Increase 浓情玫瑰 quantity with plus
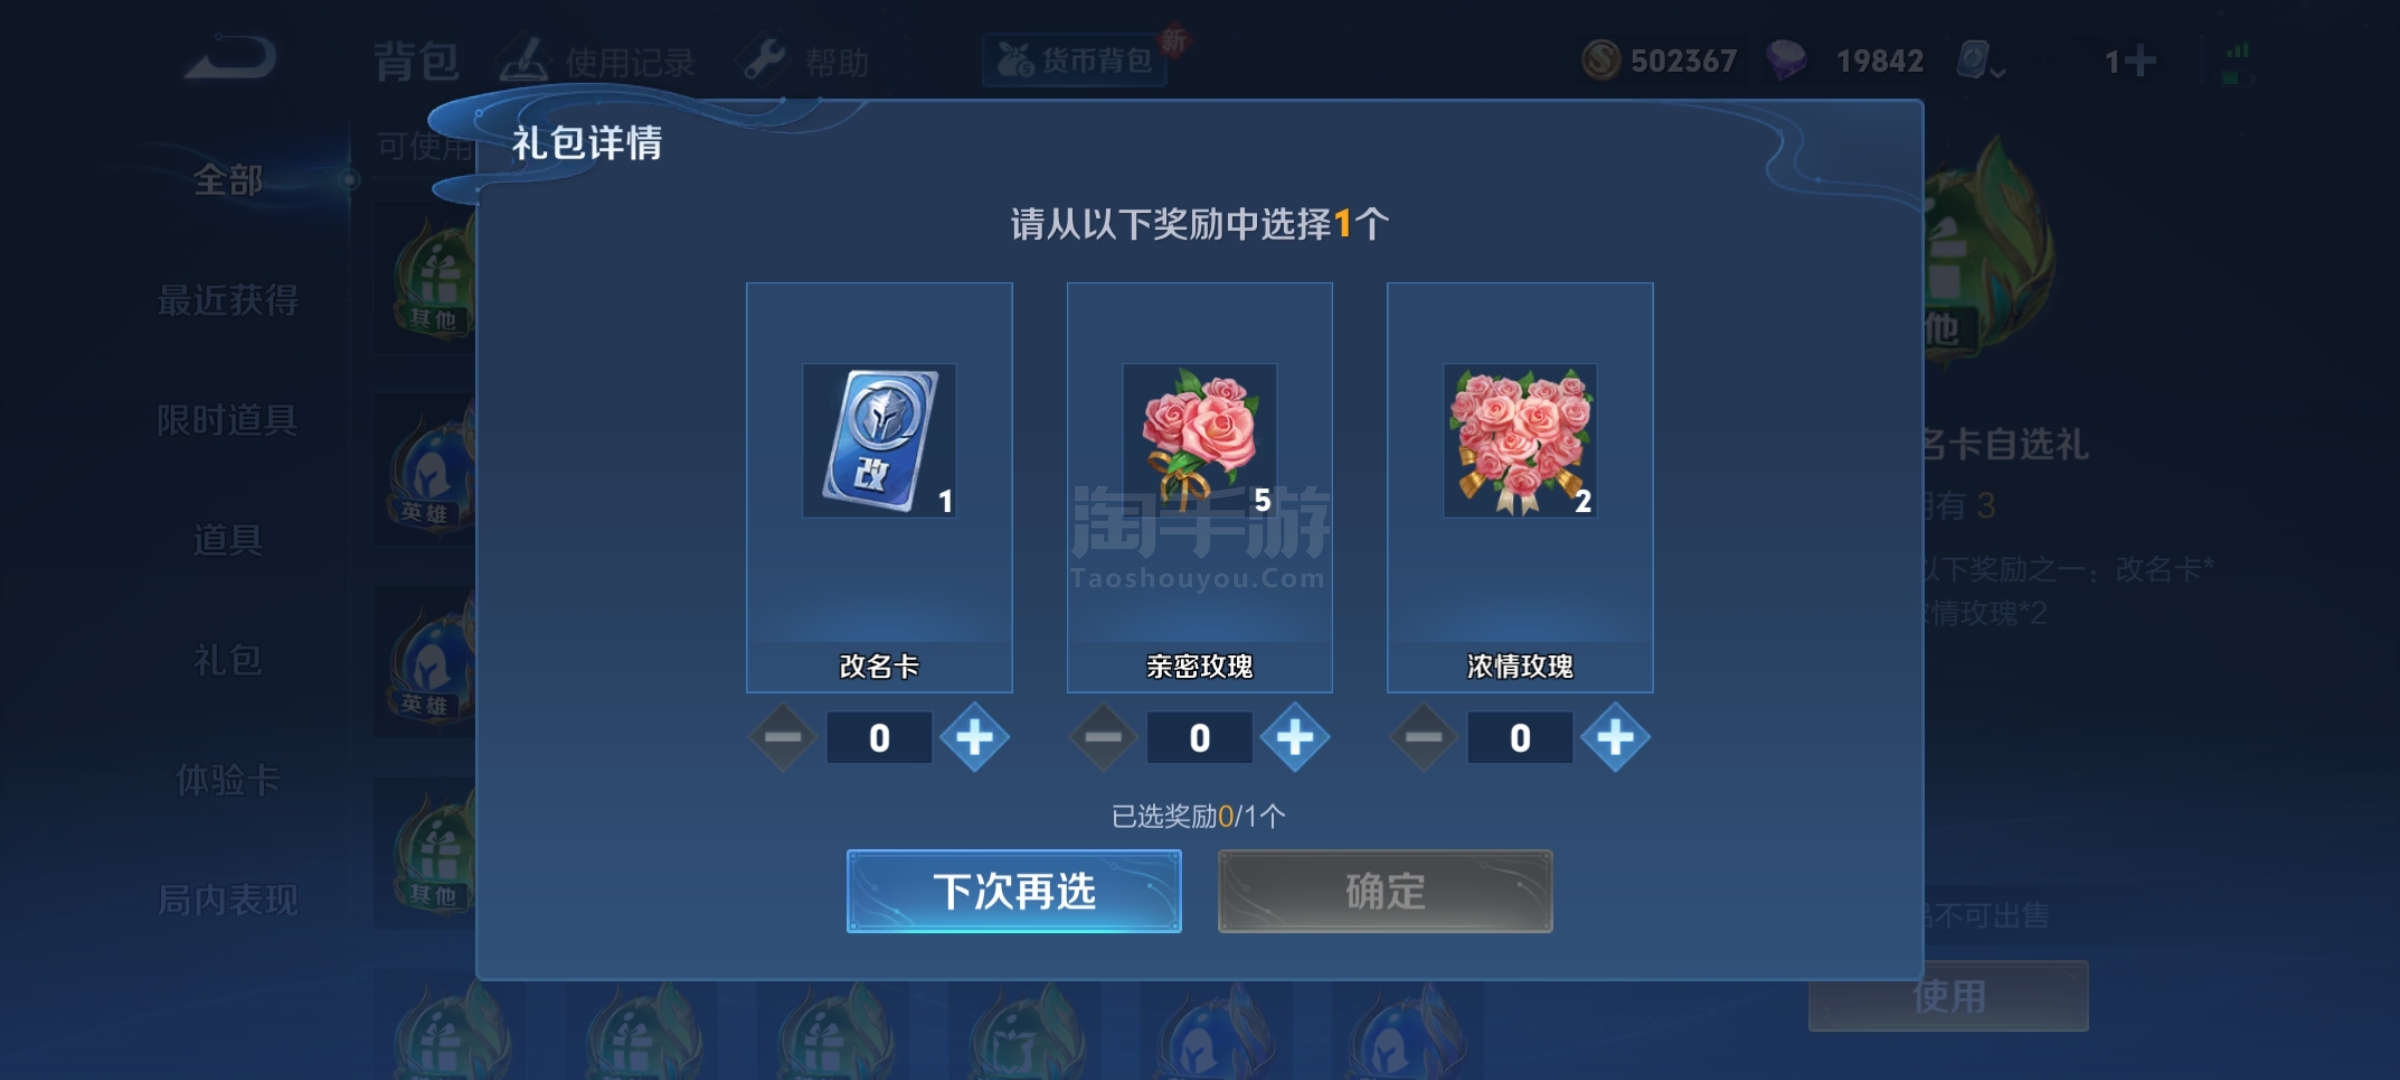The height and width of the screenshot is (1080, 2400). (1615, 738)
